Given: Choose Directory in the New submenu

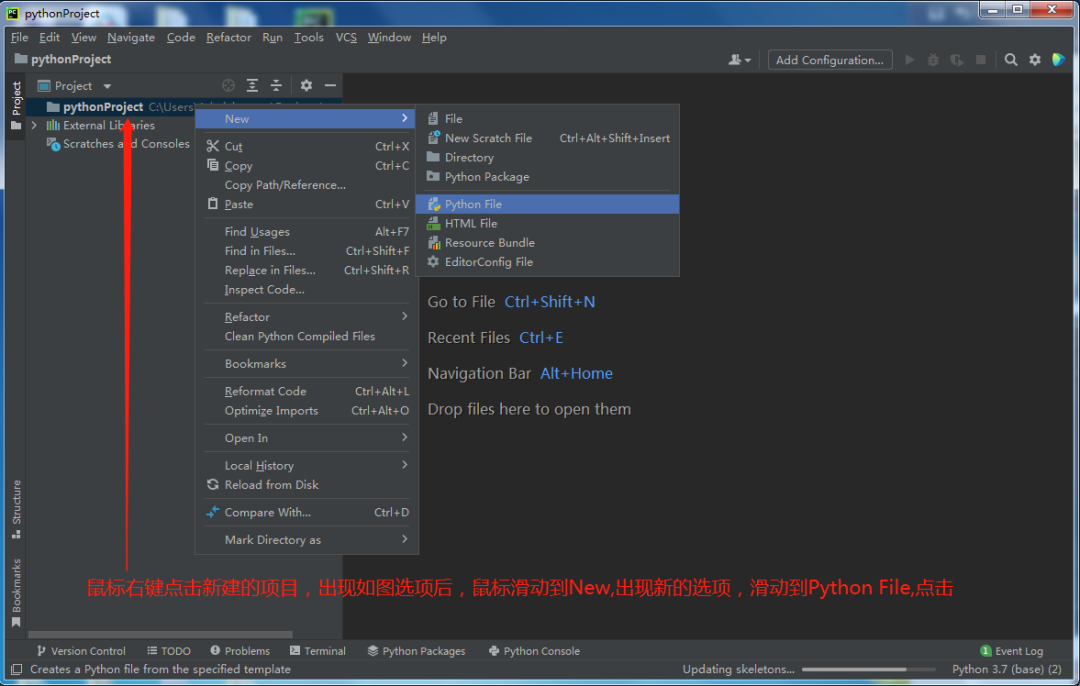Looking at the screenshot, I should [x=548, y=157].
